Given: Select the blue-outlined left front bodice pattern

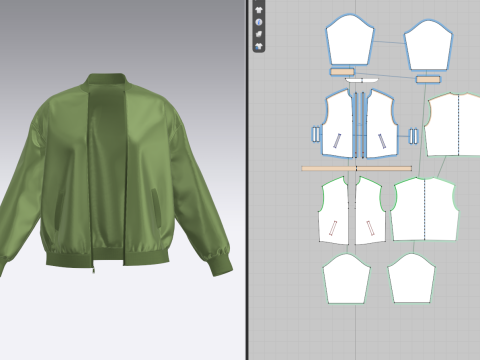Looking at the screenshot, I should coord(337,123).
